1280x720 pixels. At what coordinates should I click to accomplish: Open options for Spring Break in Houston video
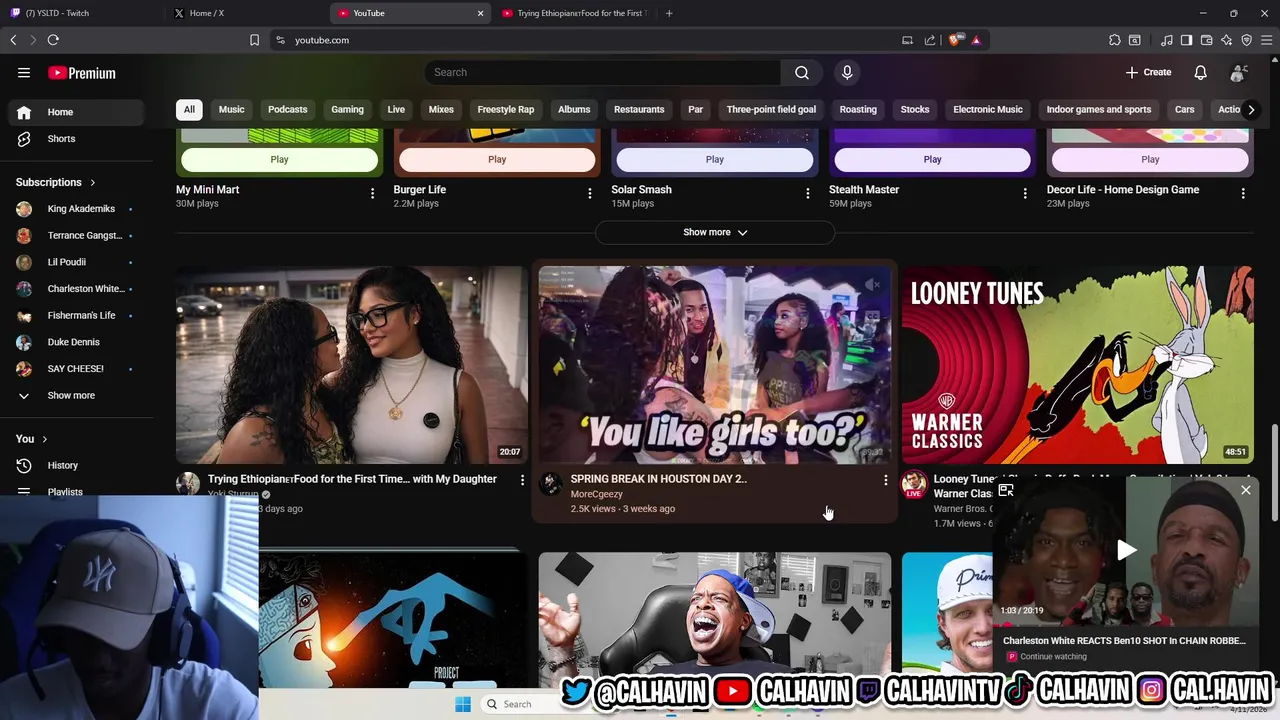pos(885,480)
